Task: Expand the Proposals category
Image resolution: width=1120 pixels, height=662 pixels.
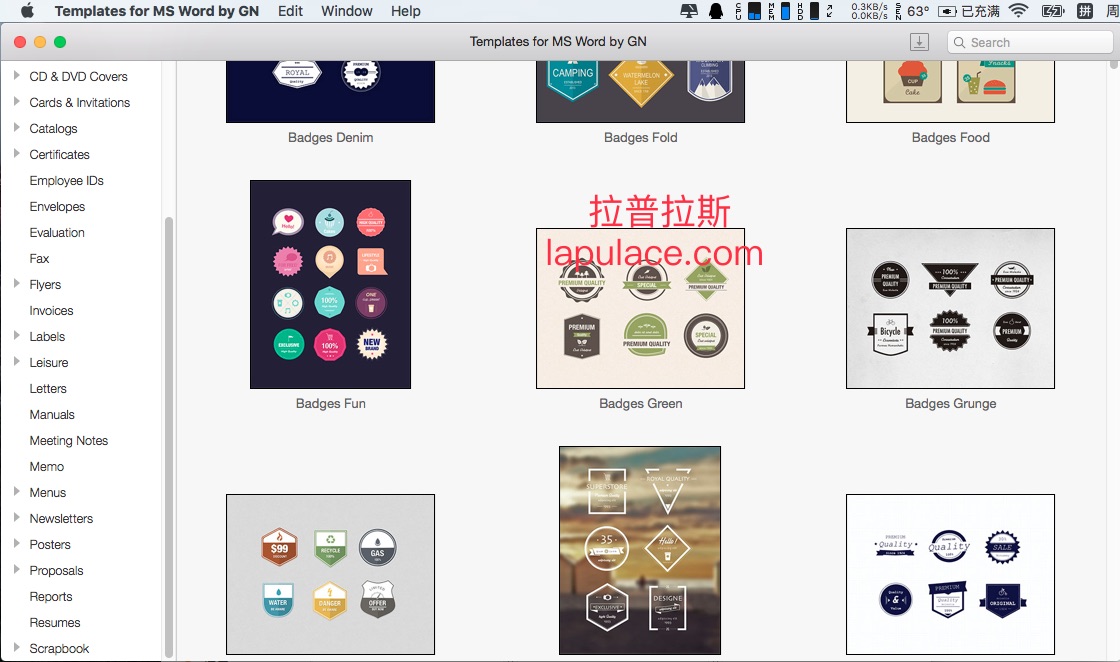Action: (16, 570)
